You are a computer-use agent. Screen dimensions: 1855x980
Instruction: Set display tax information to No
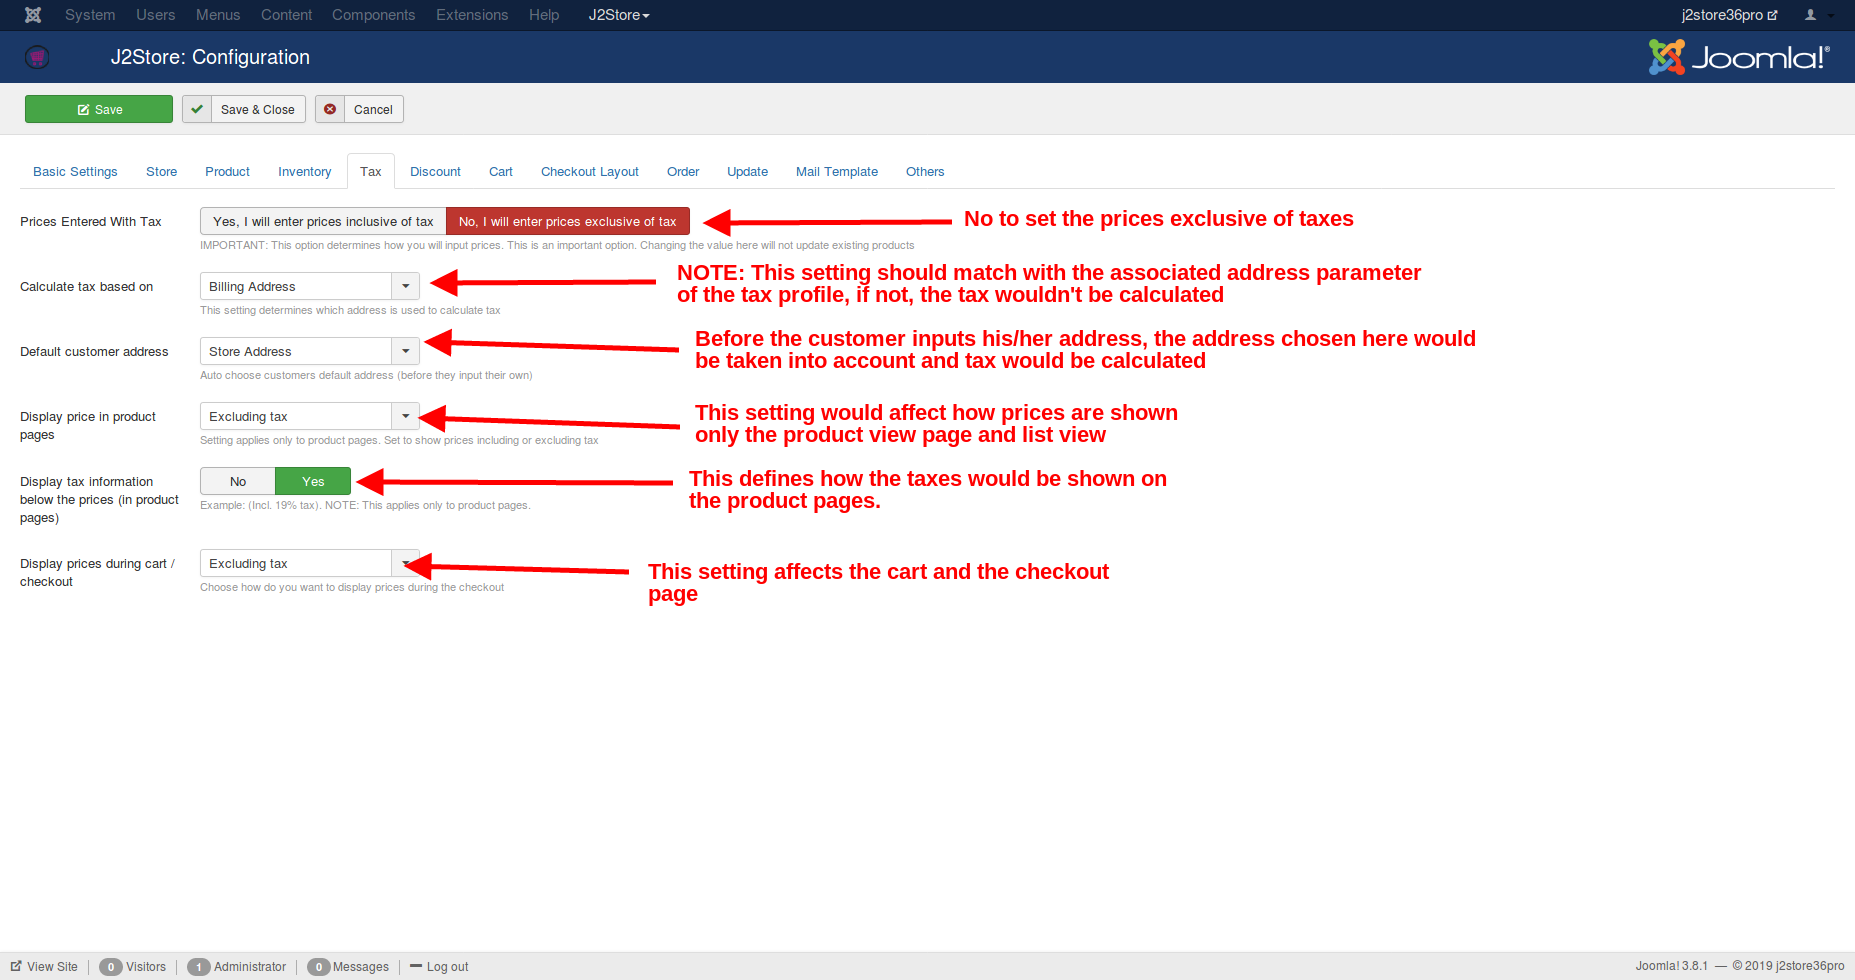point(238,482)
